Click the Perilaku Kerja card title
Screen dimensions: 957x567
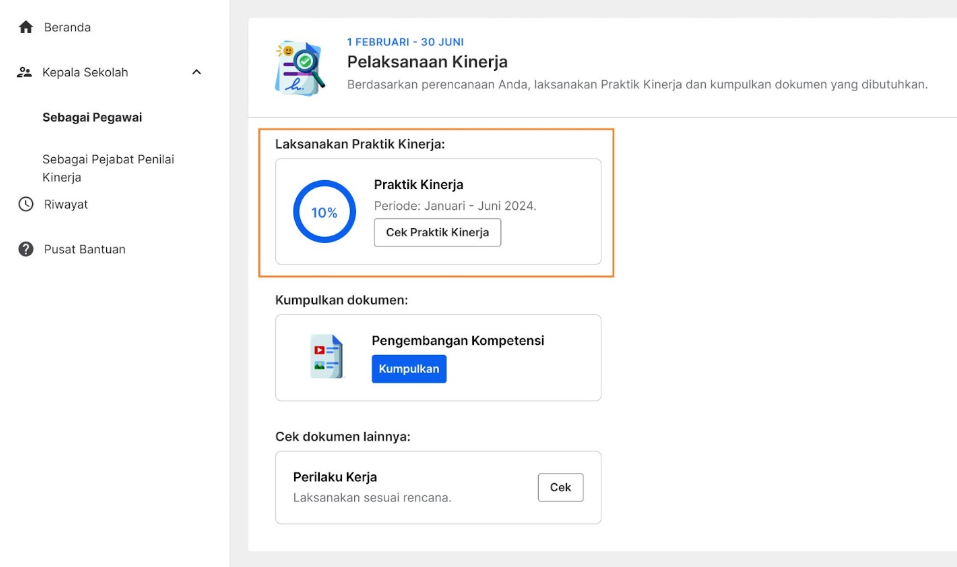tap(335, 477)
